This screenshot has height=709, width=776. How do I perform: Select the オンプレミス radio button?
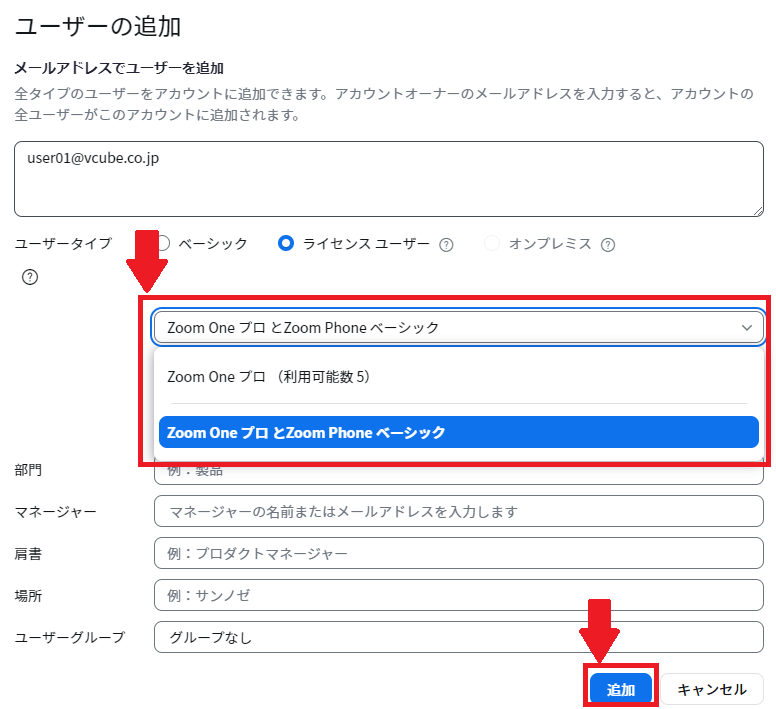[491, 243]
